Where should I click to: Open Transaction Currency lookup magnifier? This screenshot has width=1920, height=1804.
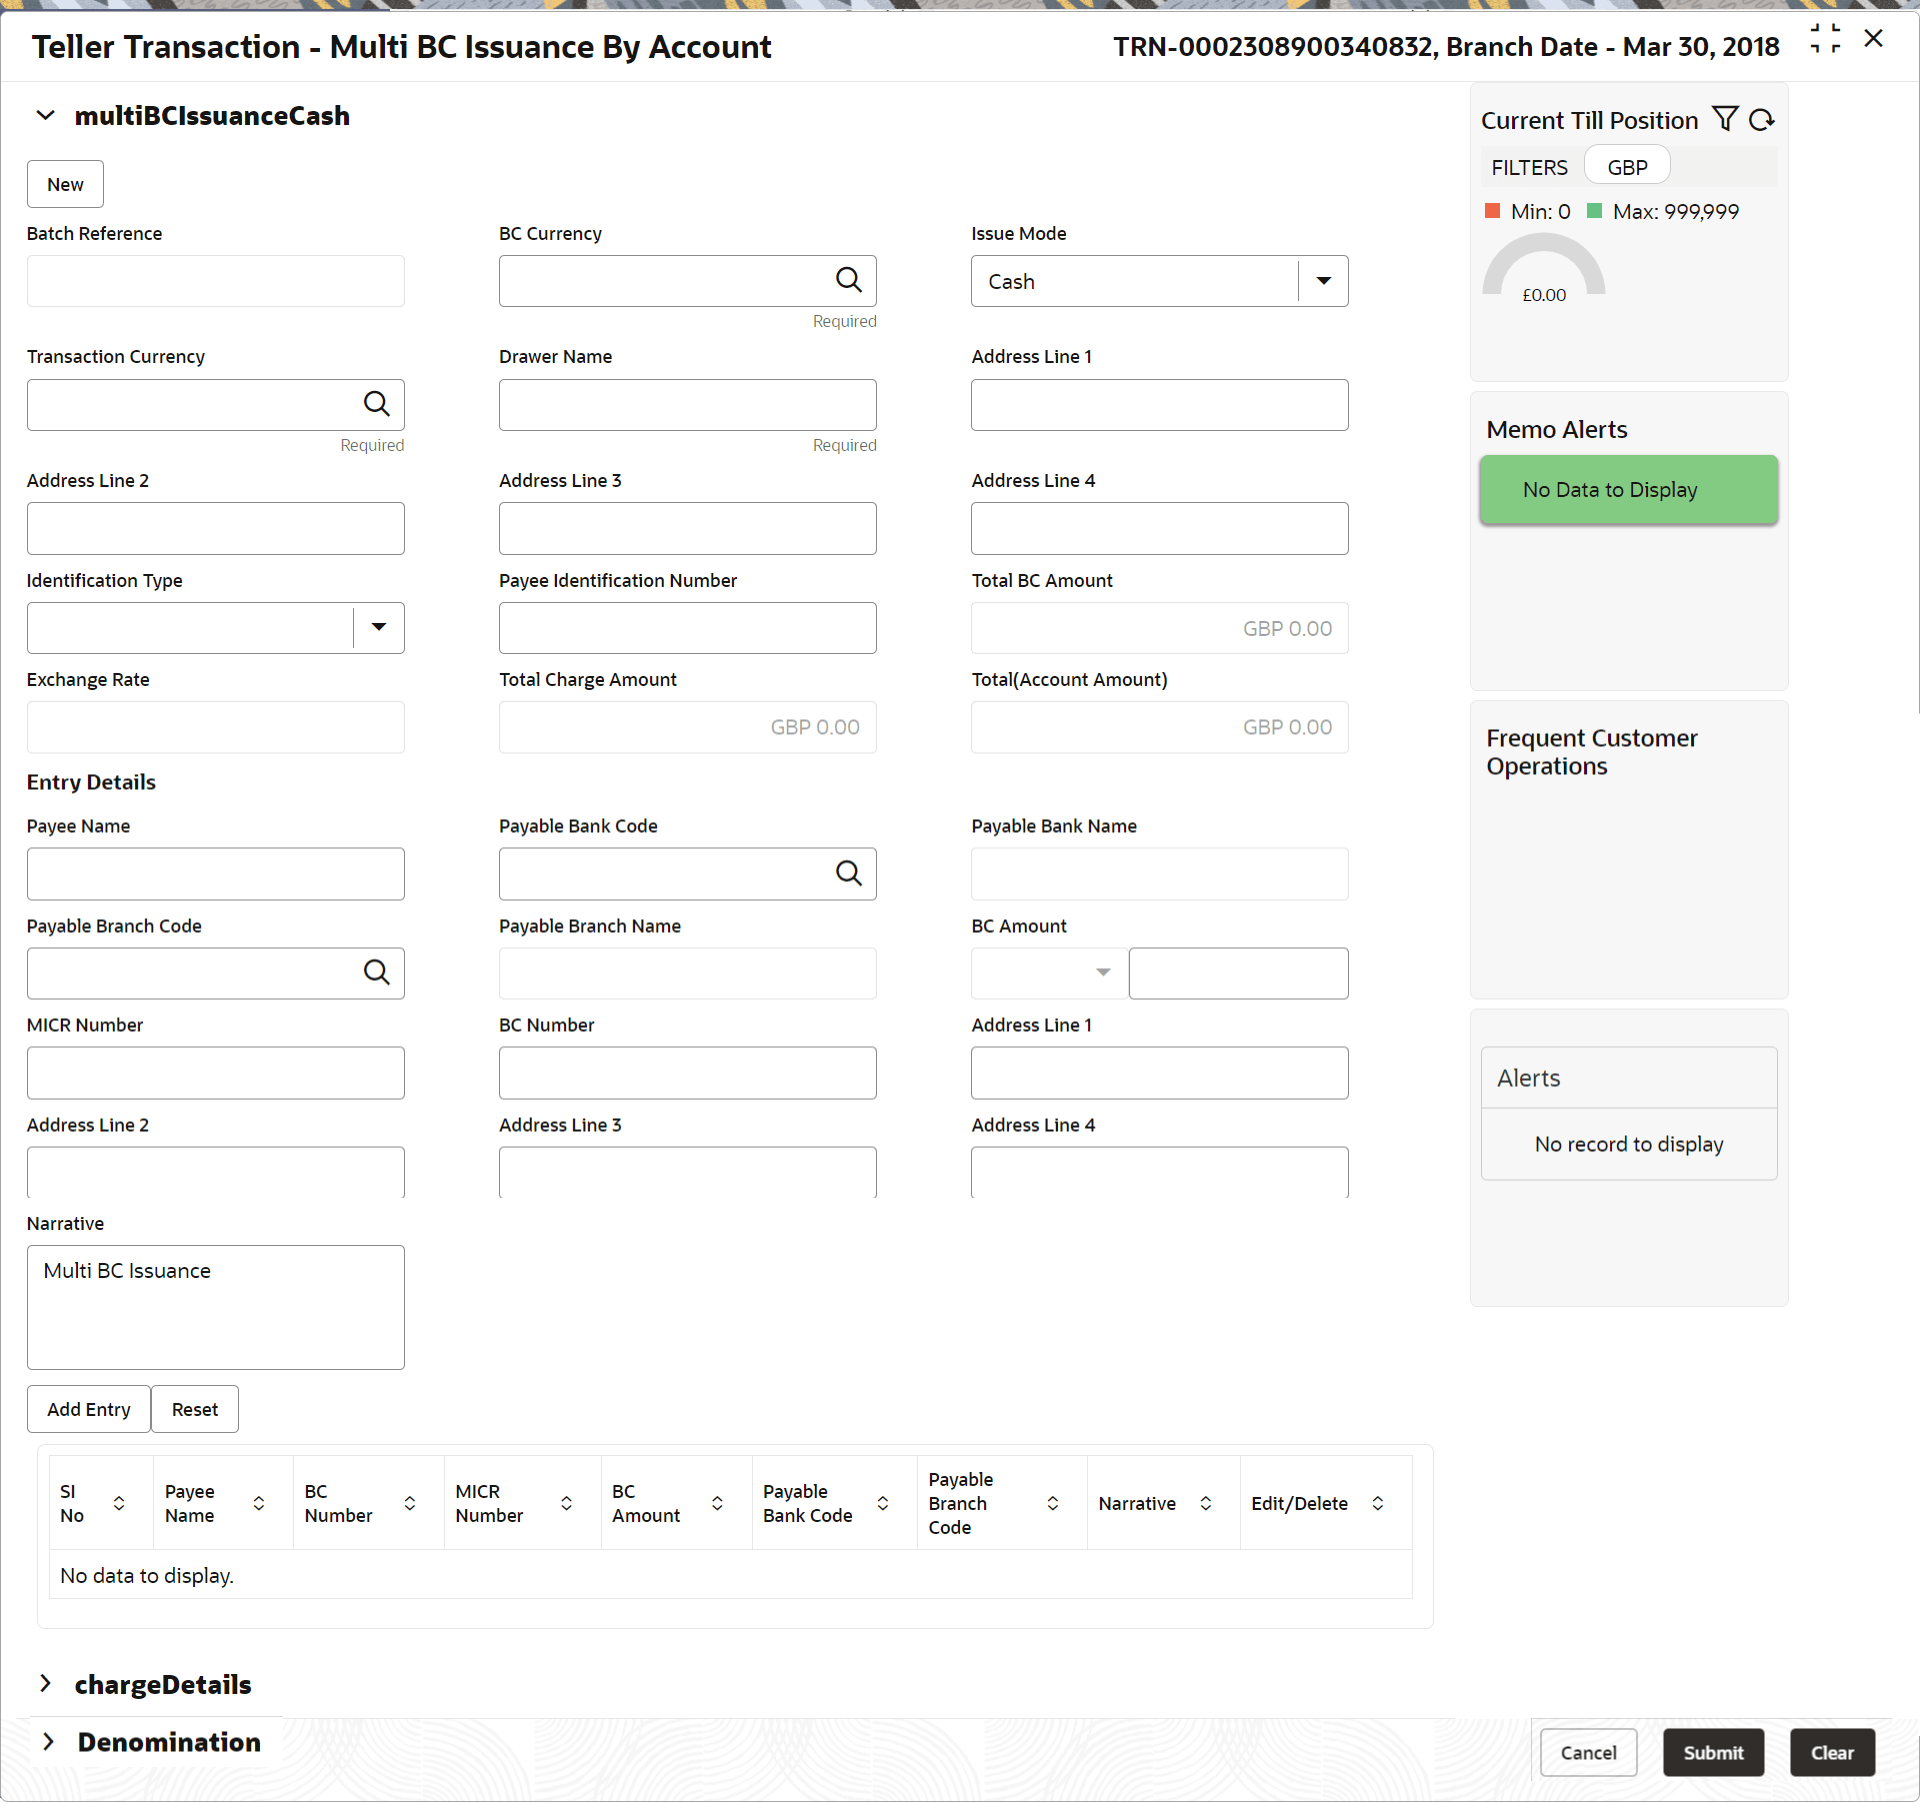(x=376, y=404)
